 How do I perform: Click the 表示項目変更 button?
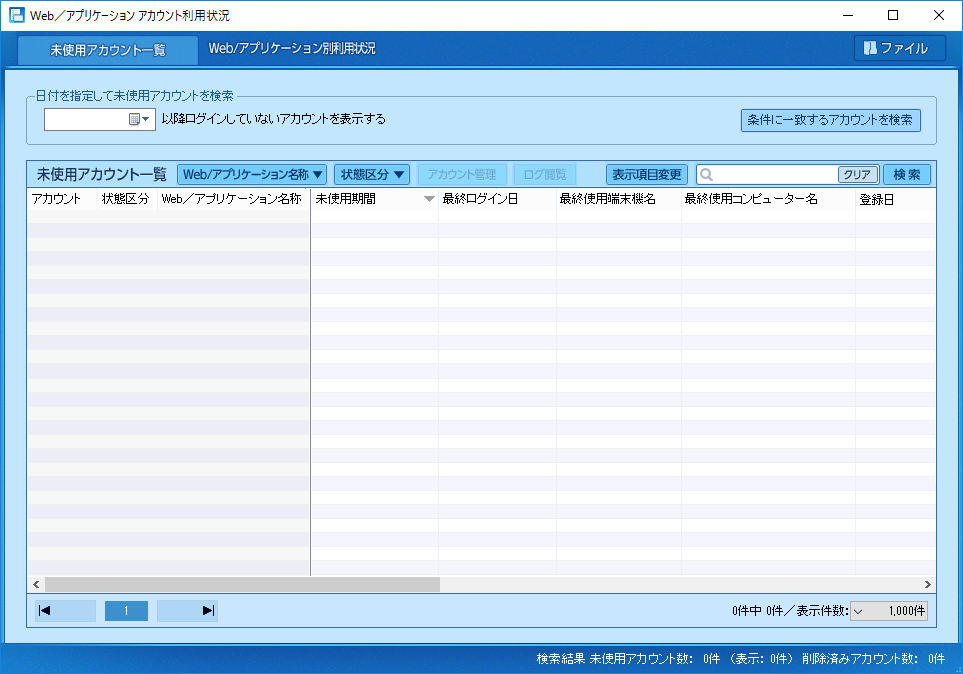pyautogui.click(x=647, y=174)
